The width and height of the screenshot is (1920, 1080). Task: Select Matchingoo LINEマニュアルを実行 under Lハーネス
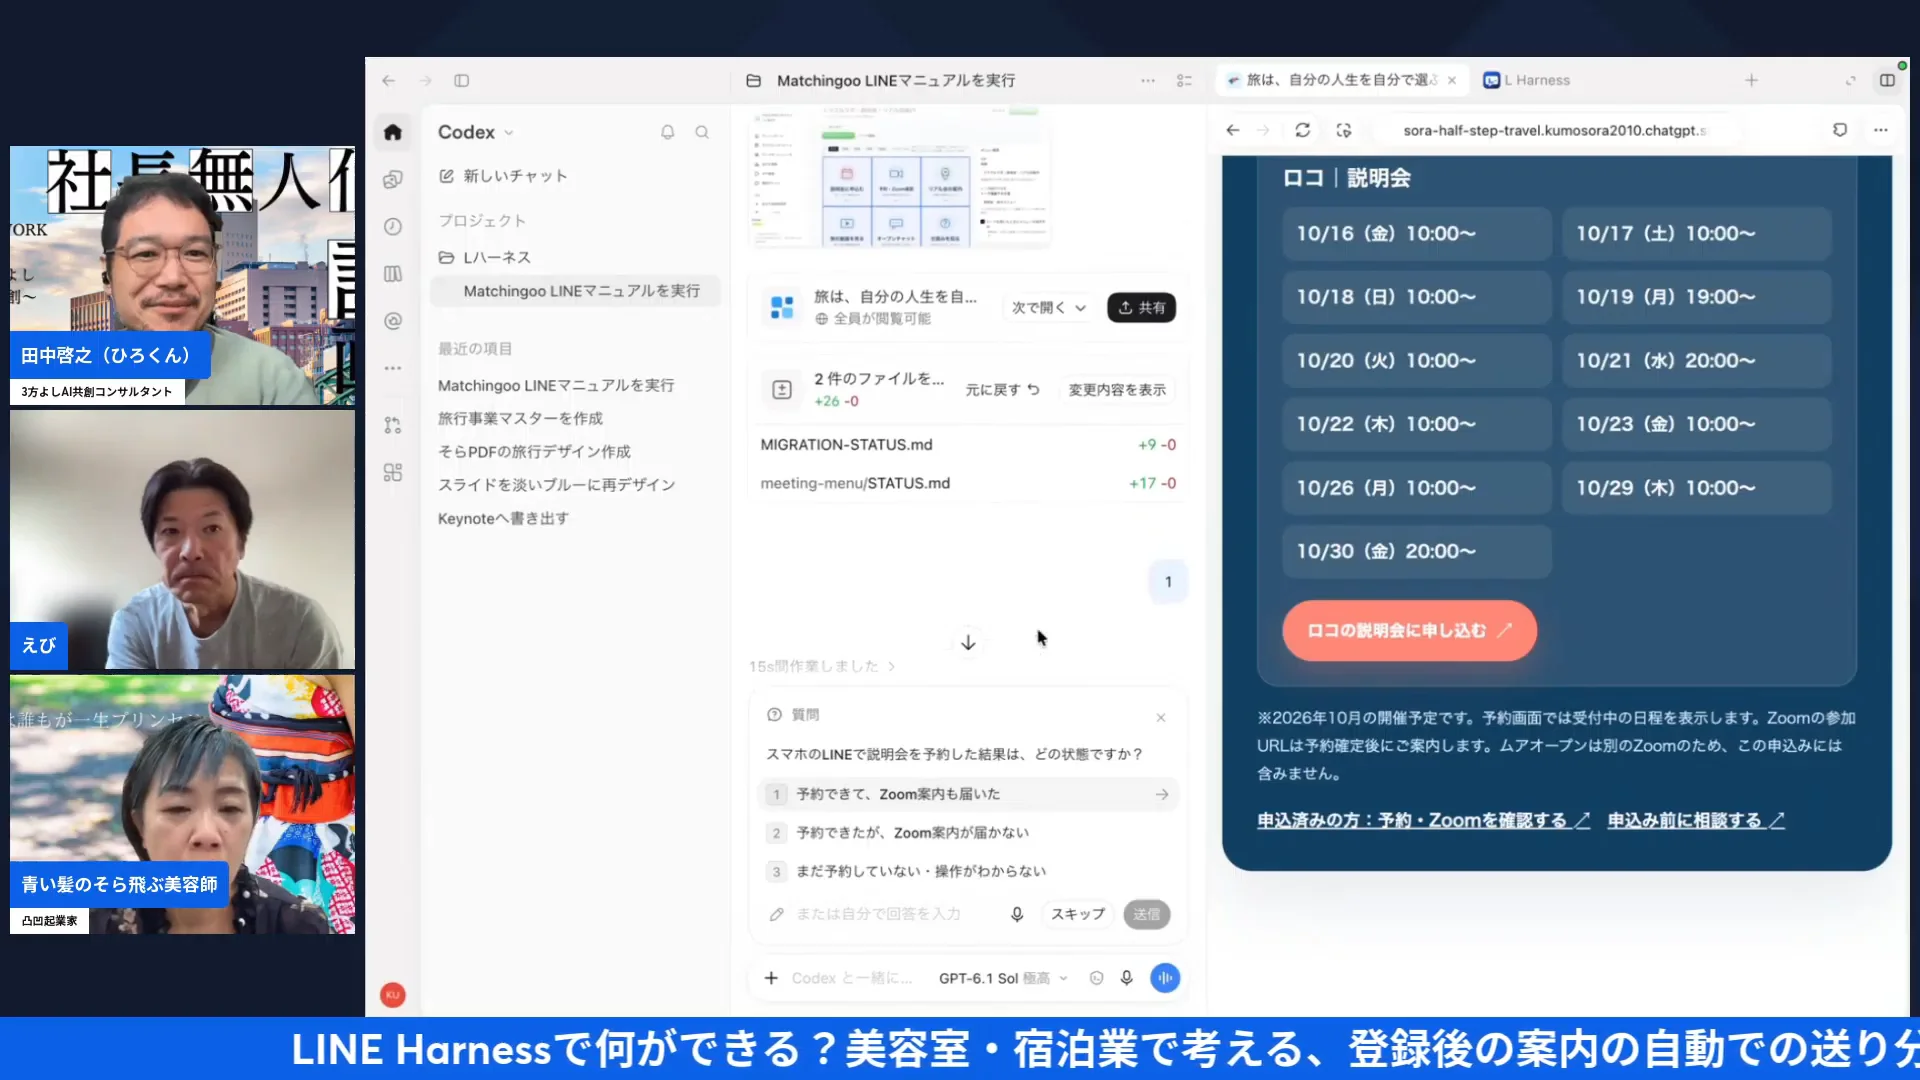(x=576, y=291)
